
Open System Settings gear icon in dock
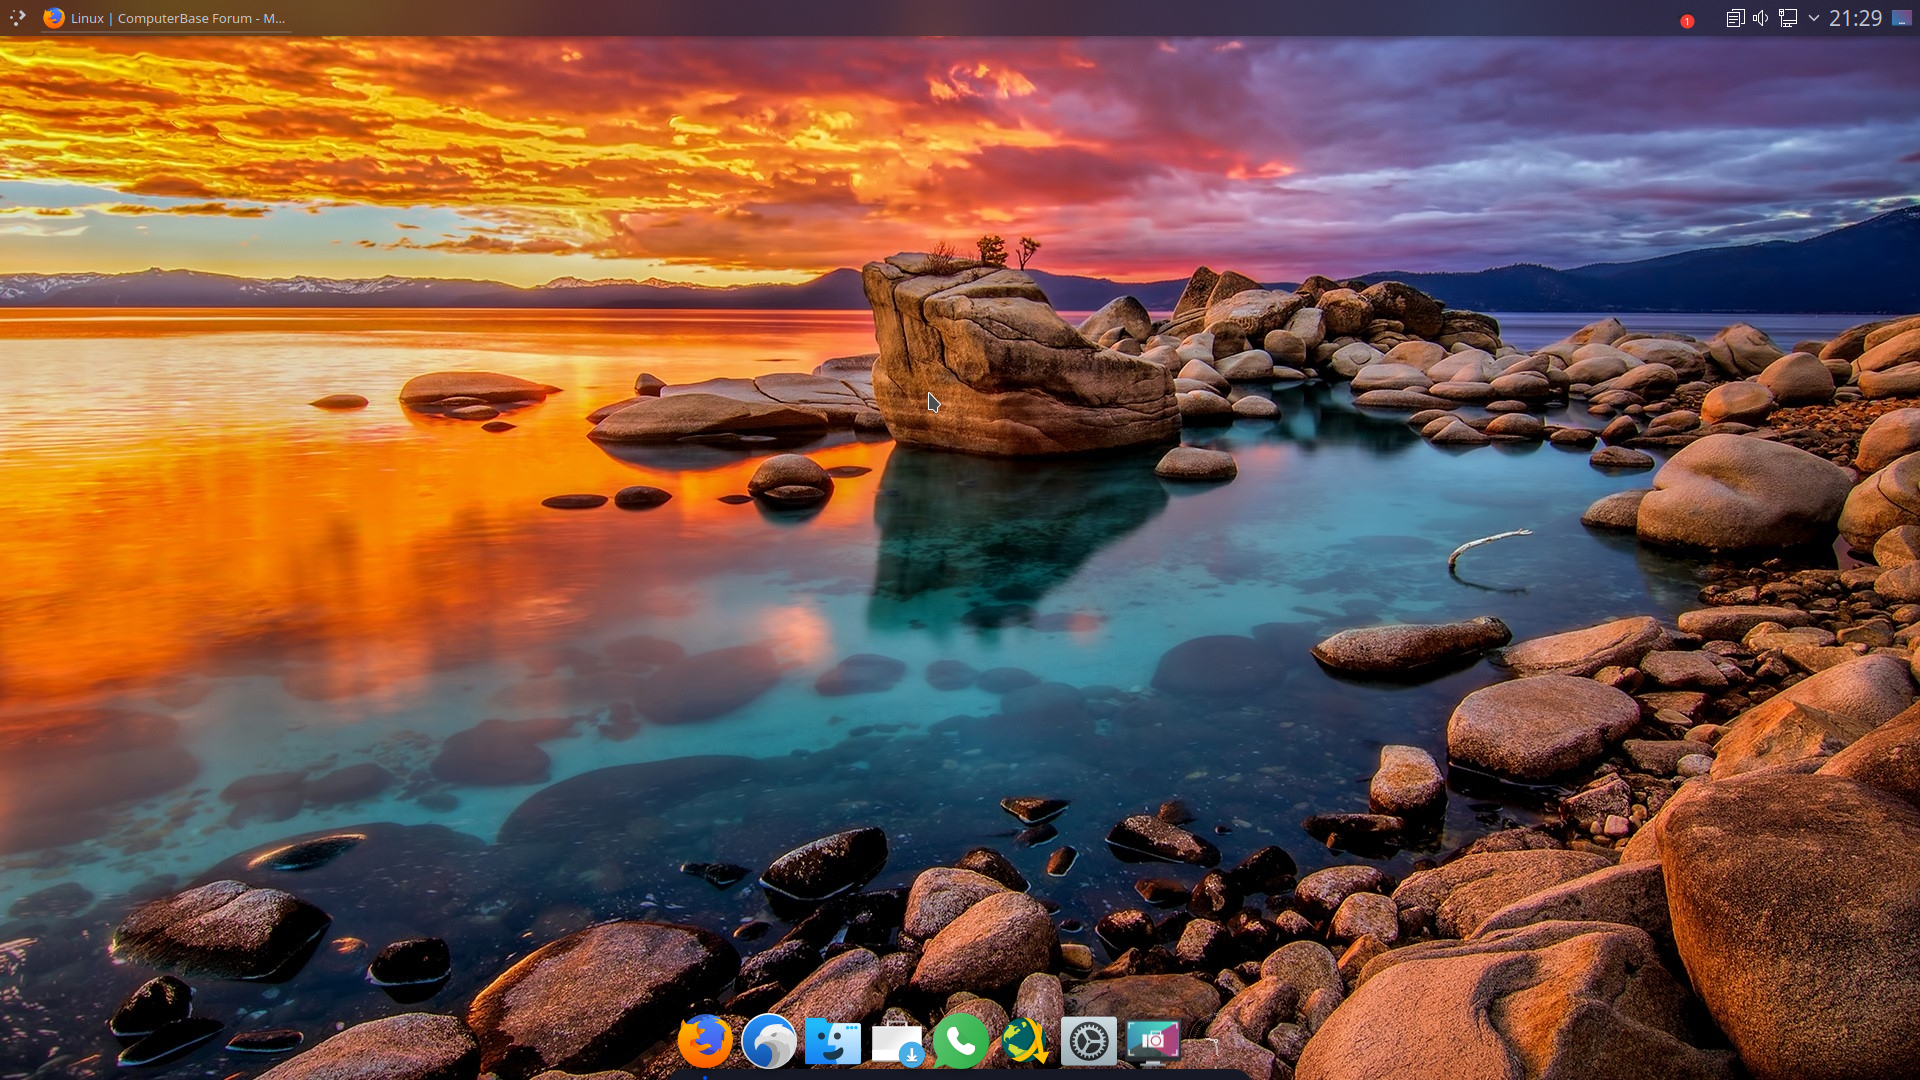(x=1088, y=1041)
